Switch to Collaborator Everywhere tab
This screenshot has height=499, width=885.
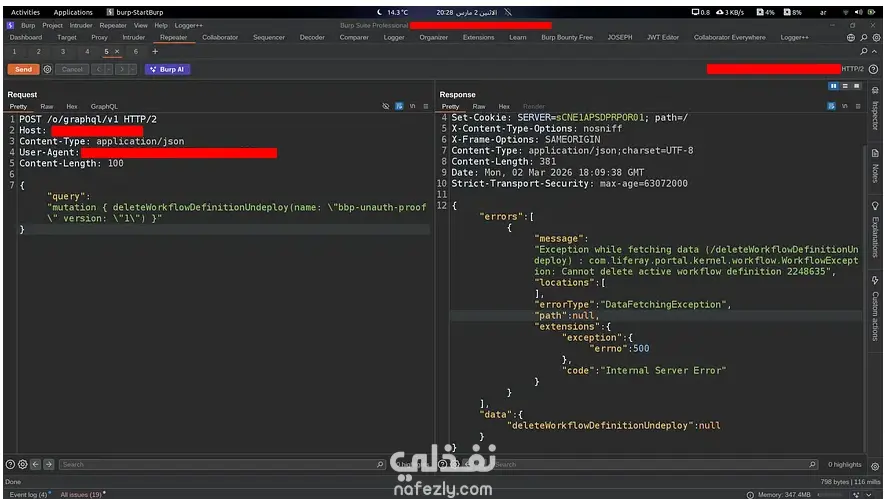tap(730, 37)
